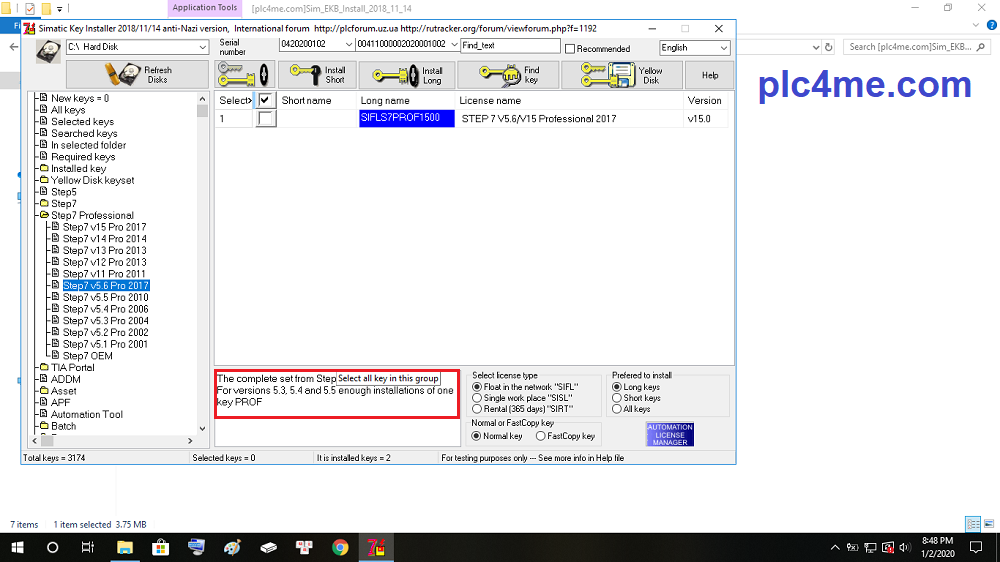Check the box for the SIFLS7PROF1500 row
The width and height of the screenshot is (1000, 562).
tap(266, 119)
